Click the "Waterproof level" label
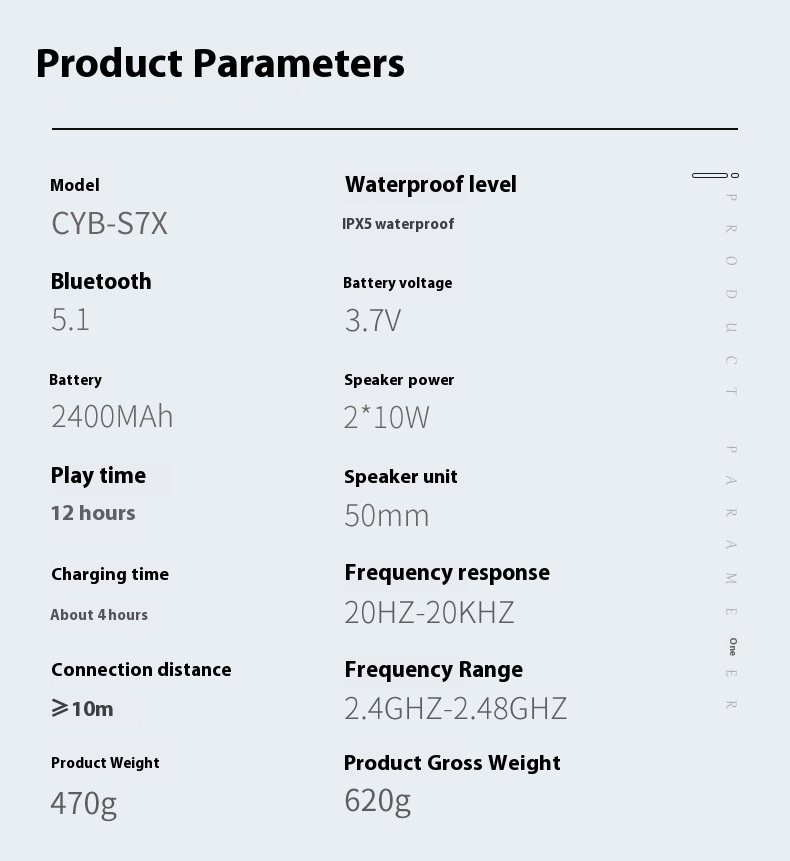This screenshot has width=790, height=861. coord(431,185)
